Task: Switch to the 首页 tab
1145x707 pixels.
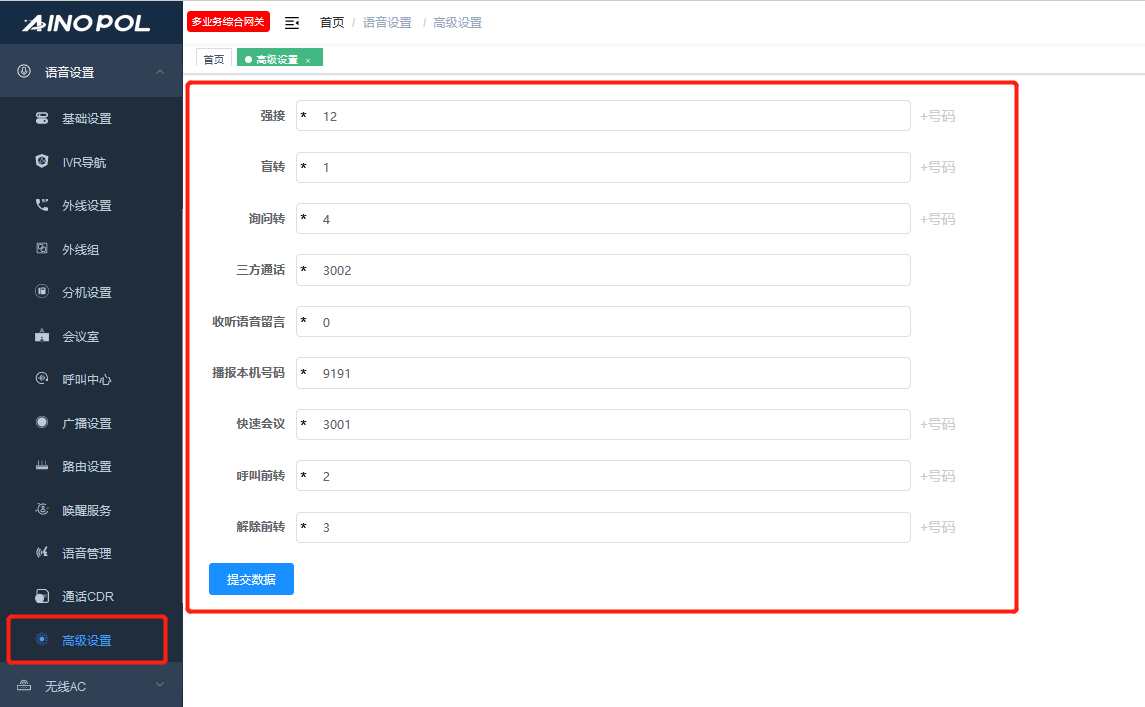Action: [214, 60]
